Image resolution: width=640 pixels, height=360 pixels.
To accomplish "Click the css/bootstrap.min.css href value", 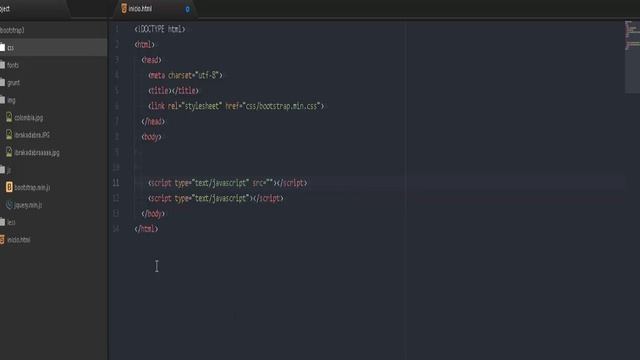I will [x=282, y=106].
